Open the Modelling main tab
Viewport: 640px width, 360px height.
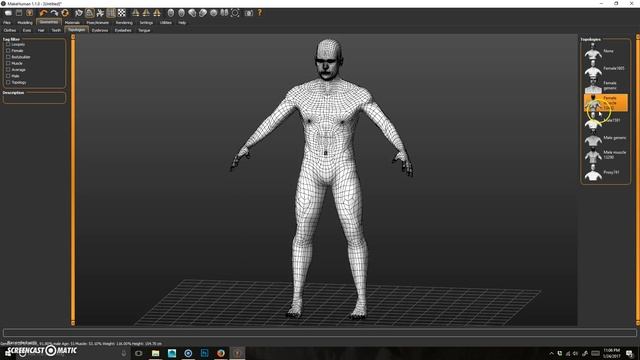click(x=25, y=23)
